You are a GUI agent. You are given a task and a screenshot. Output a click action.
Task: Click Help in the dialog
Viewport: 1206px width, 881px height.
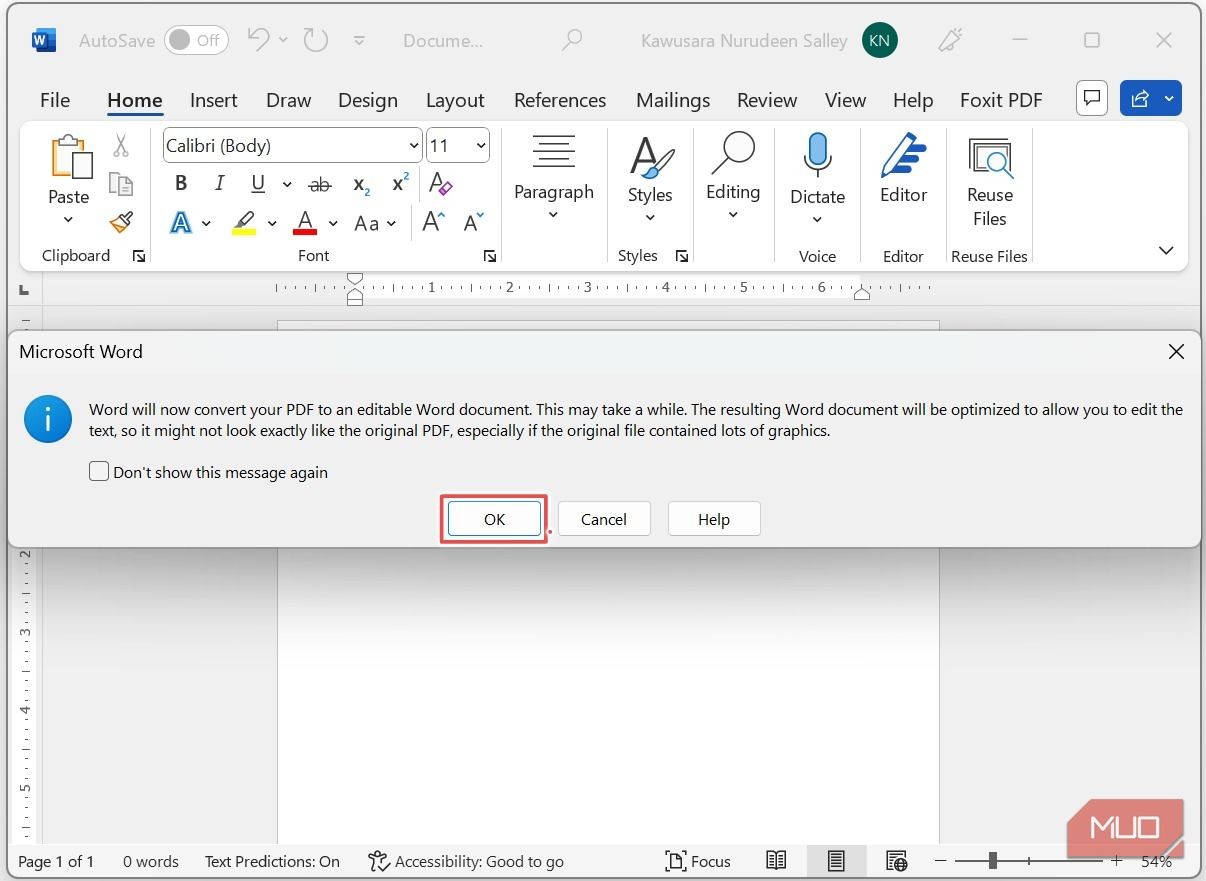point(714,519)
